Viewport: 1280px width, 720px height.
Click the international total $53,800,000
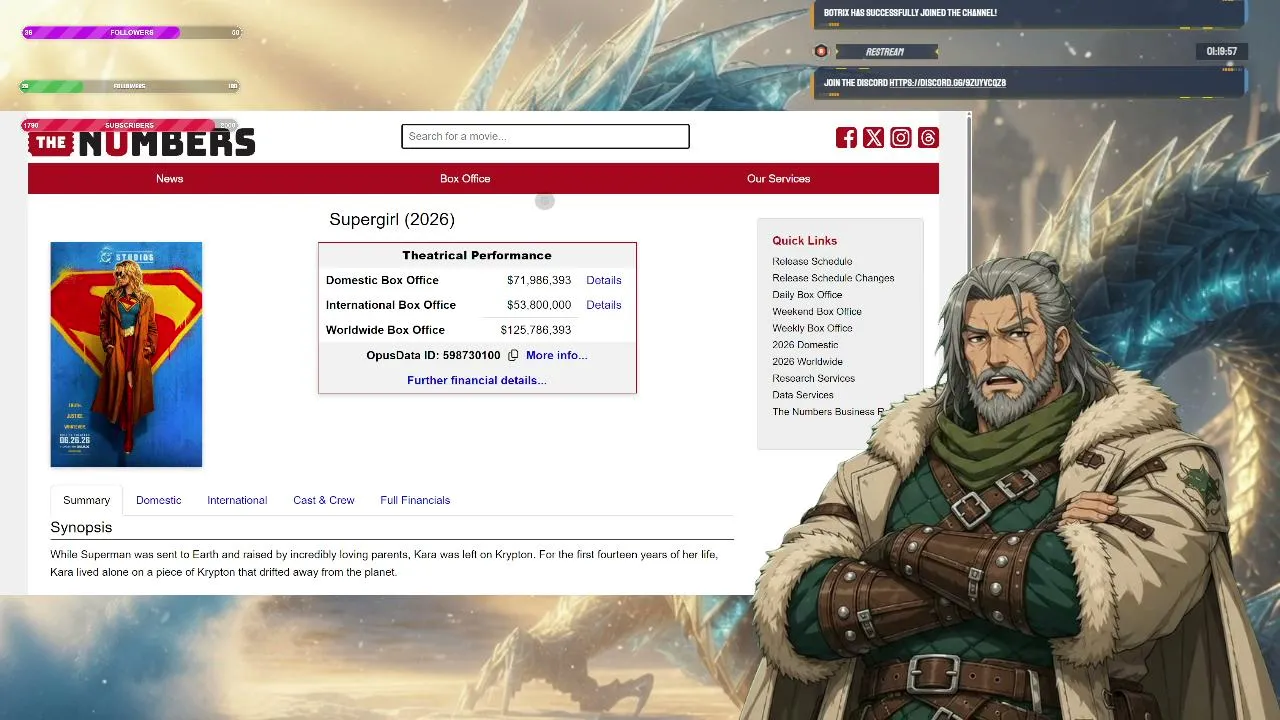point(539,305)
